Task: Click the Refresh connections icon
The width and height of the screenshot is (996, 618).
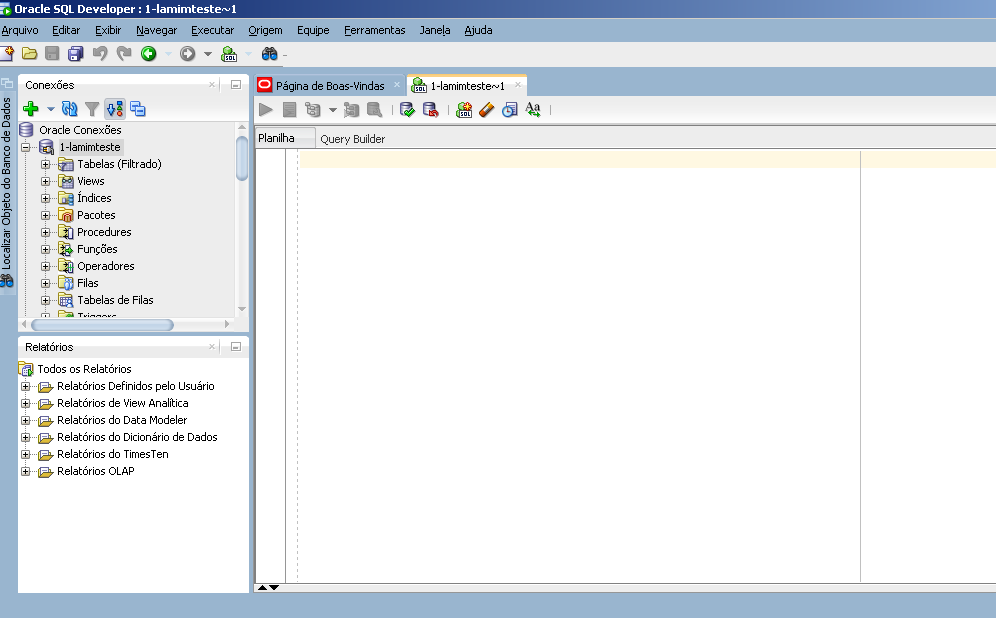Action: [69, 109]
